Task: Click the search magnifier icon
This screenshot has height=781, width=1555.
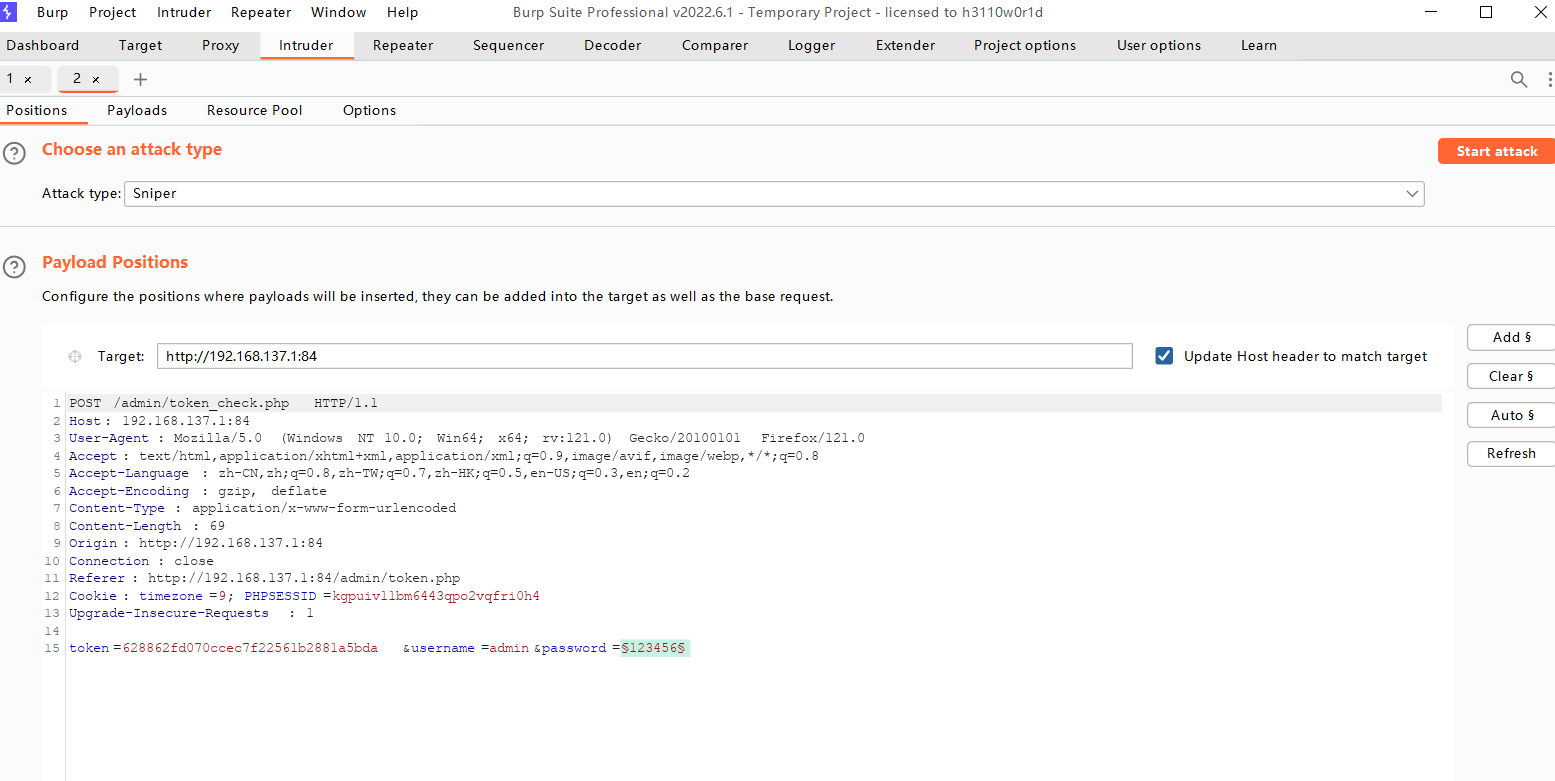Action: [x=1519, y=79]
